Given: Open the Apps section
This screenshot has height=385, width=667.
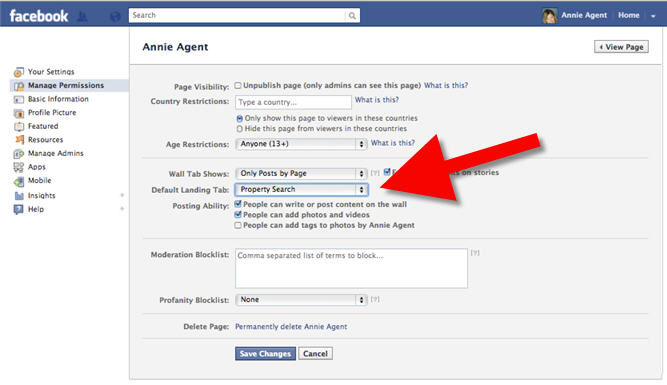Looking at the screenshot, I should [x=37, y=167].
